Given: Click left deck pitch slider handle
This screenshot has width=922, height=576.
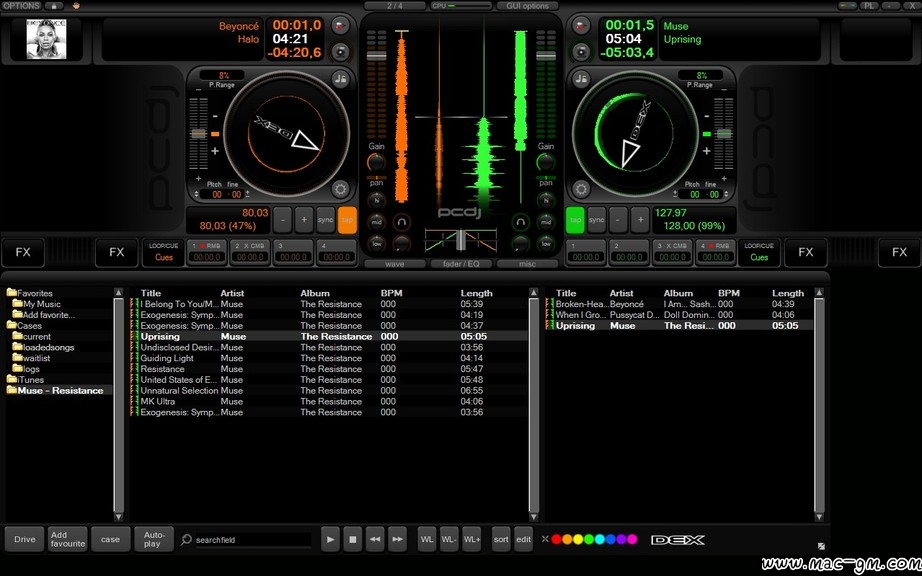Looking at the screenshot, I should [x=199, y=134].
